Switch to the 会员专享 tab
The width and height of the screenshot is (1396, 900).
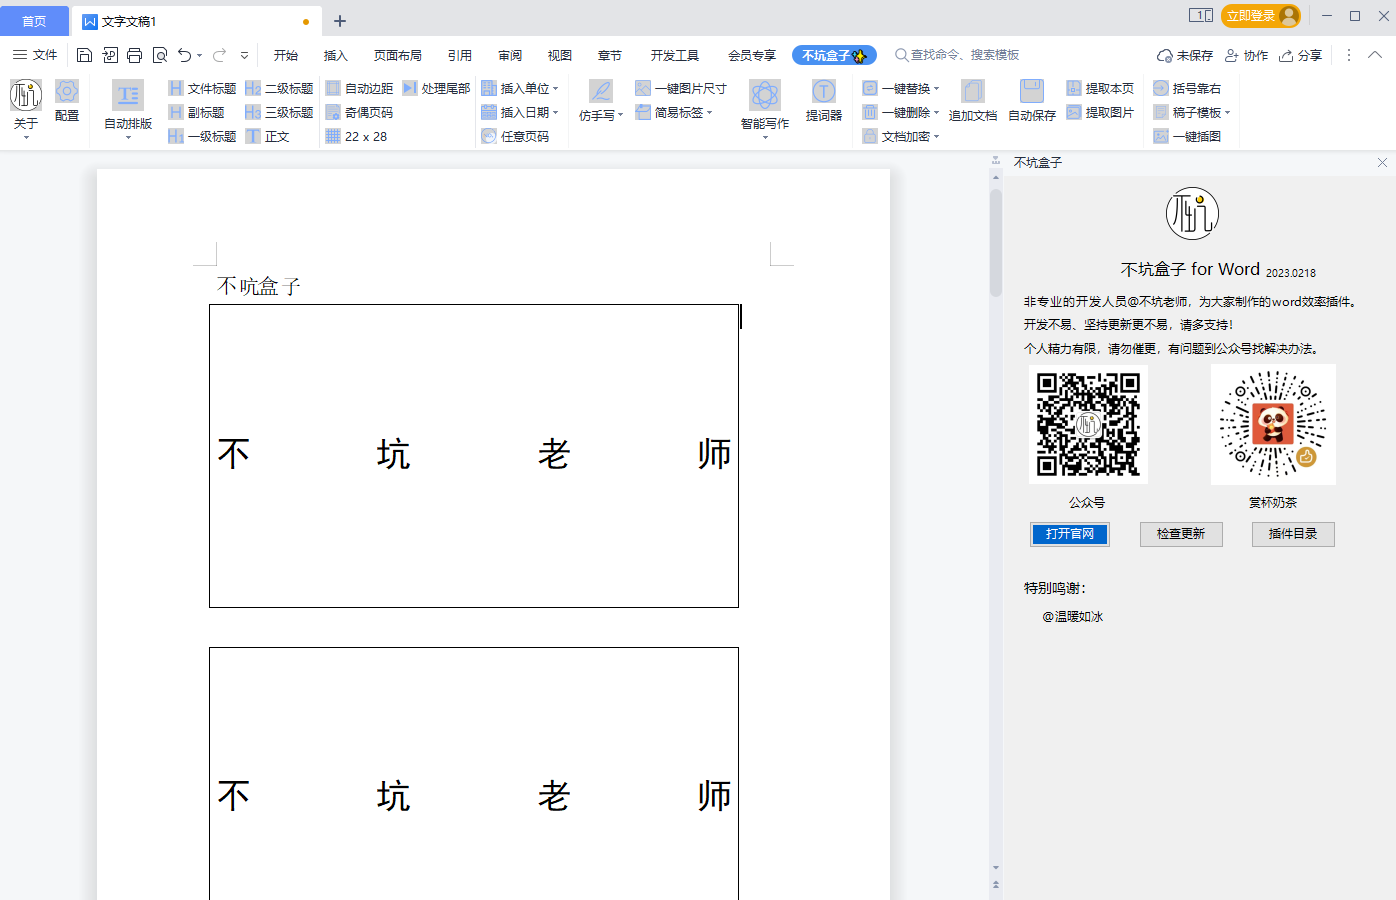(x=752, y=55)
